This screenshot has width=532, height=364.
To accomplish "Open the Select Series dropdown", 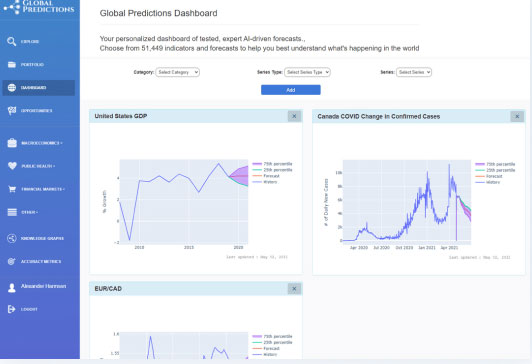I will click(414, 72).
